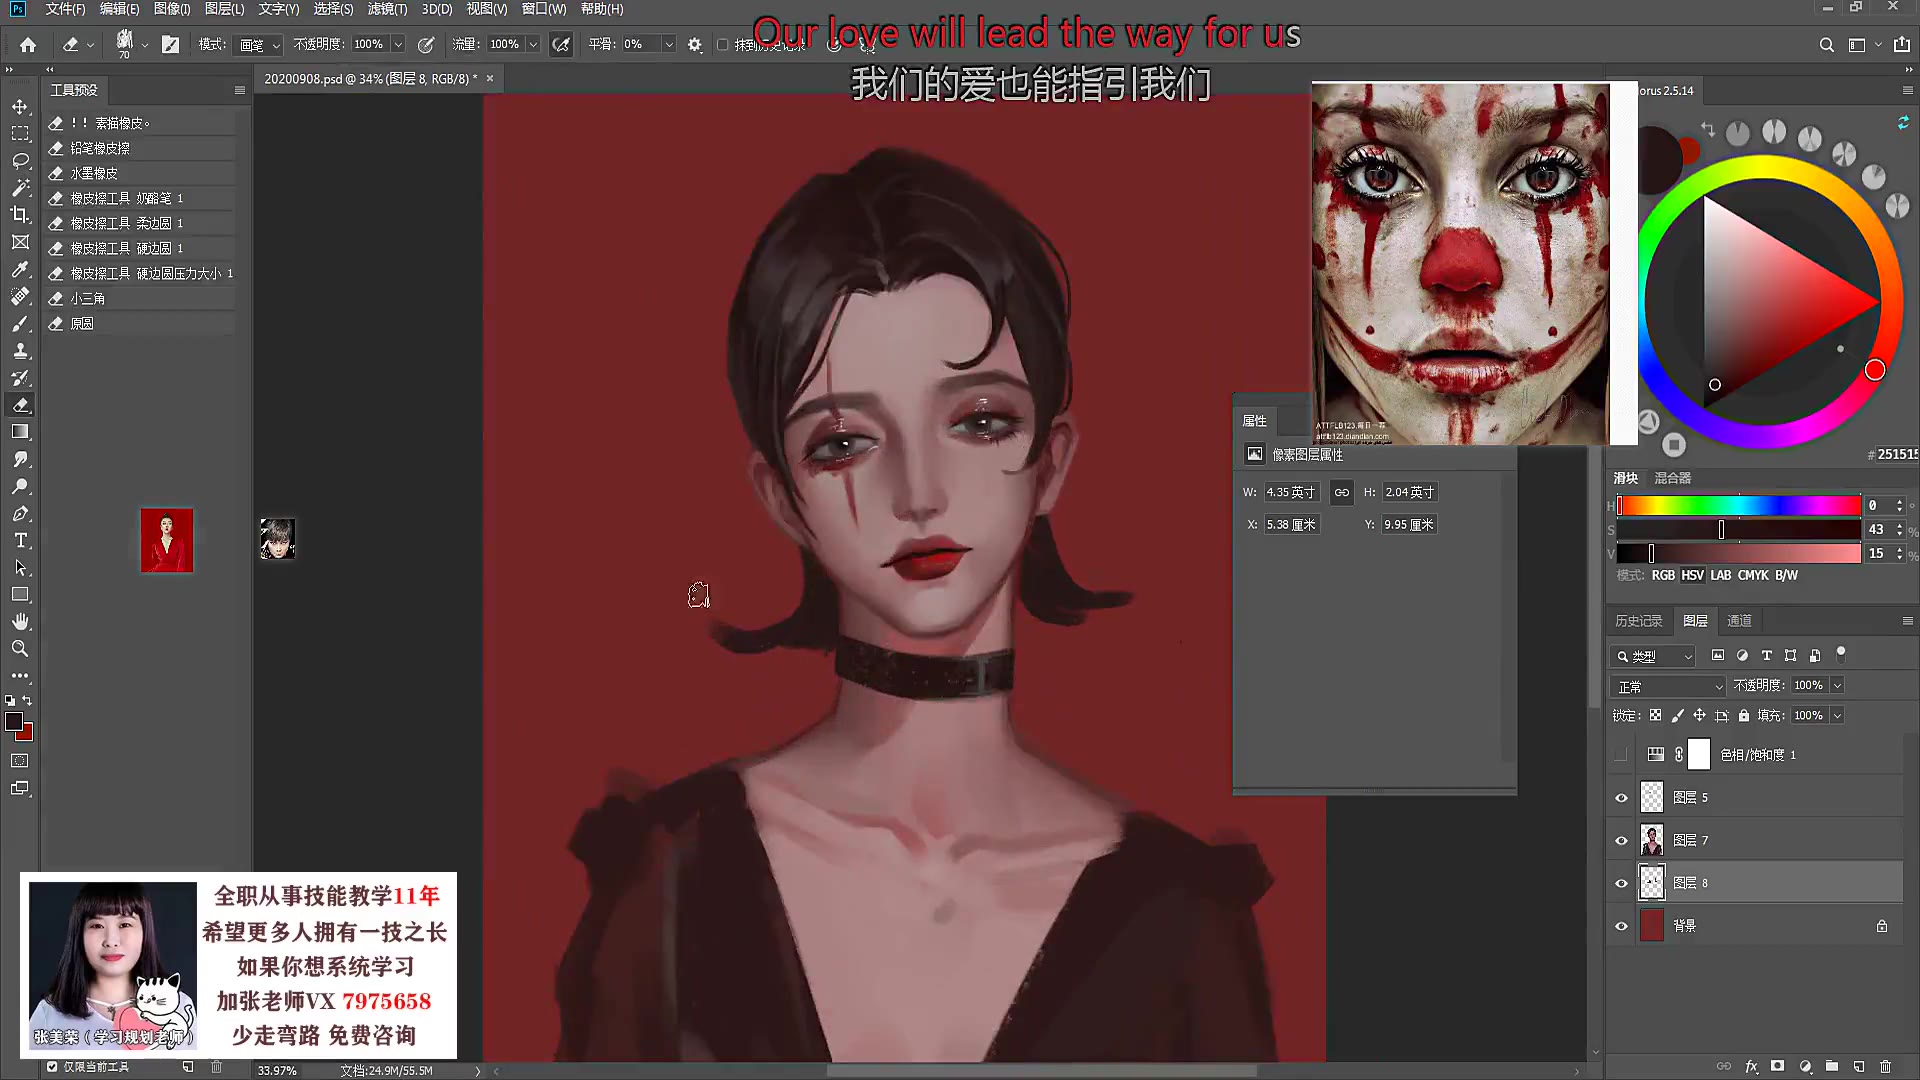The height and width of the screenshot is (1080, 1920).
Task: Open the layer blend mode 正常 dropdown
Action: pyautogui.click(x=1669, y=687)
